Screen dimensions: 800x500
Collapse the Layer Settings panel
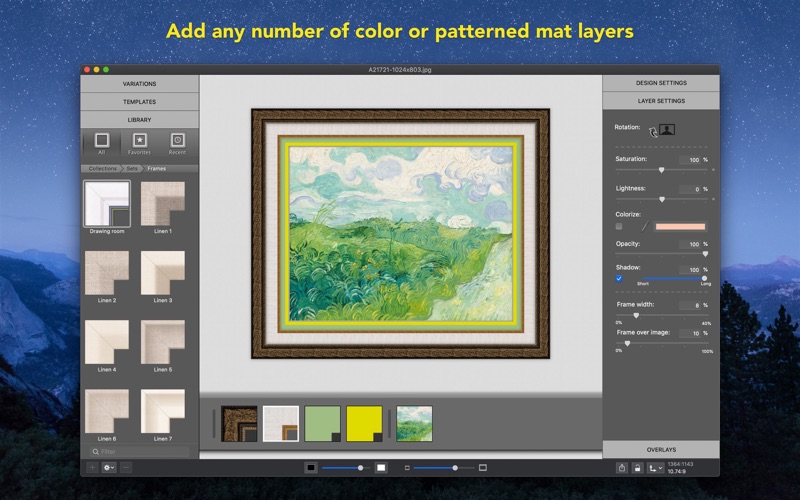pyautogui.click(x=661, y=101)
